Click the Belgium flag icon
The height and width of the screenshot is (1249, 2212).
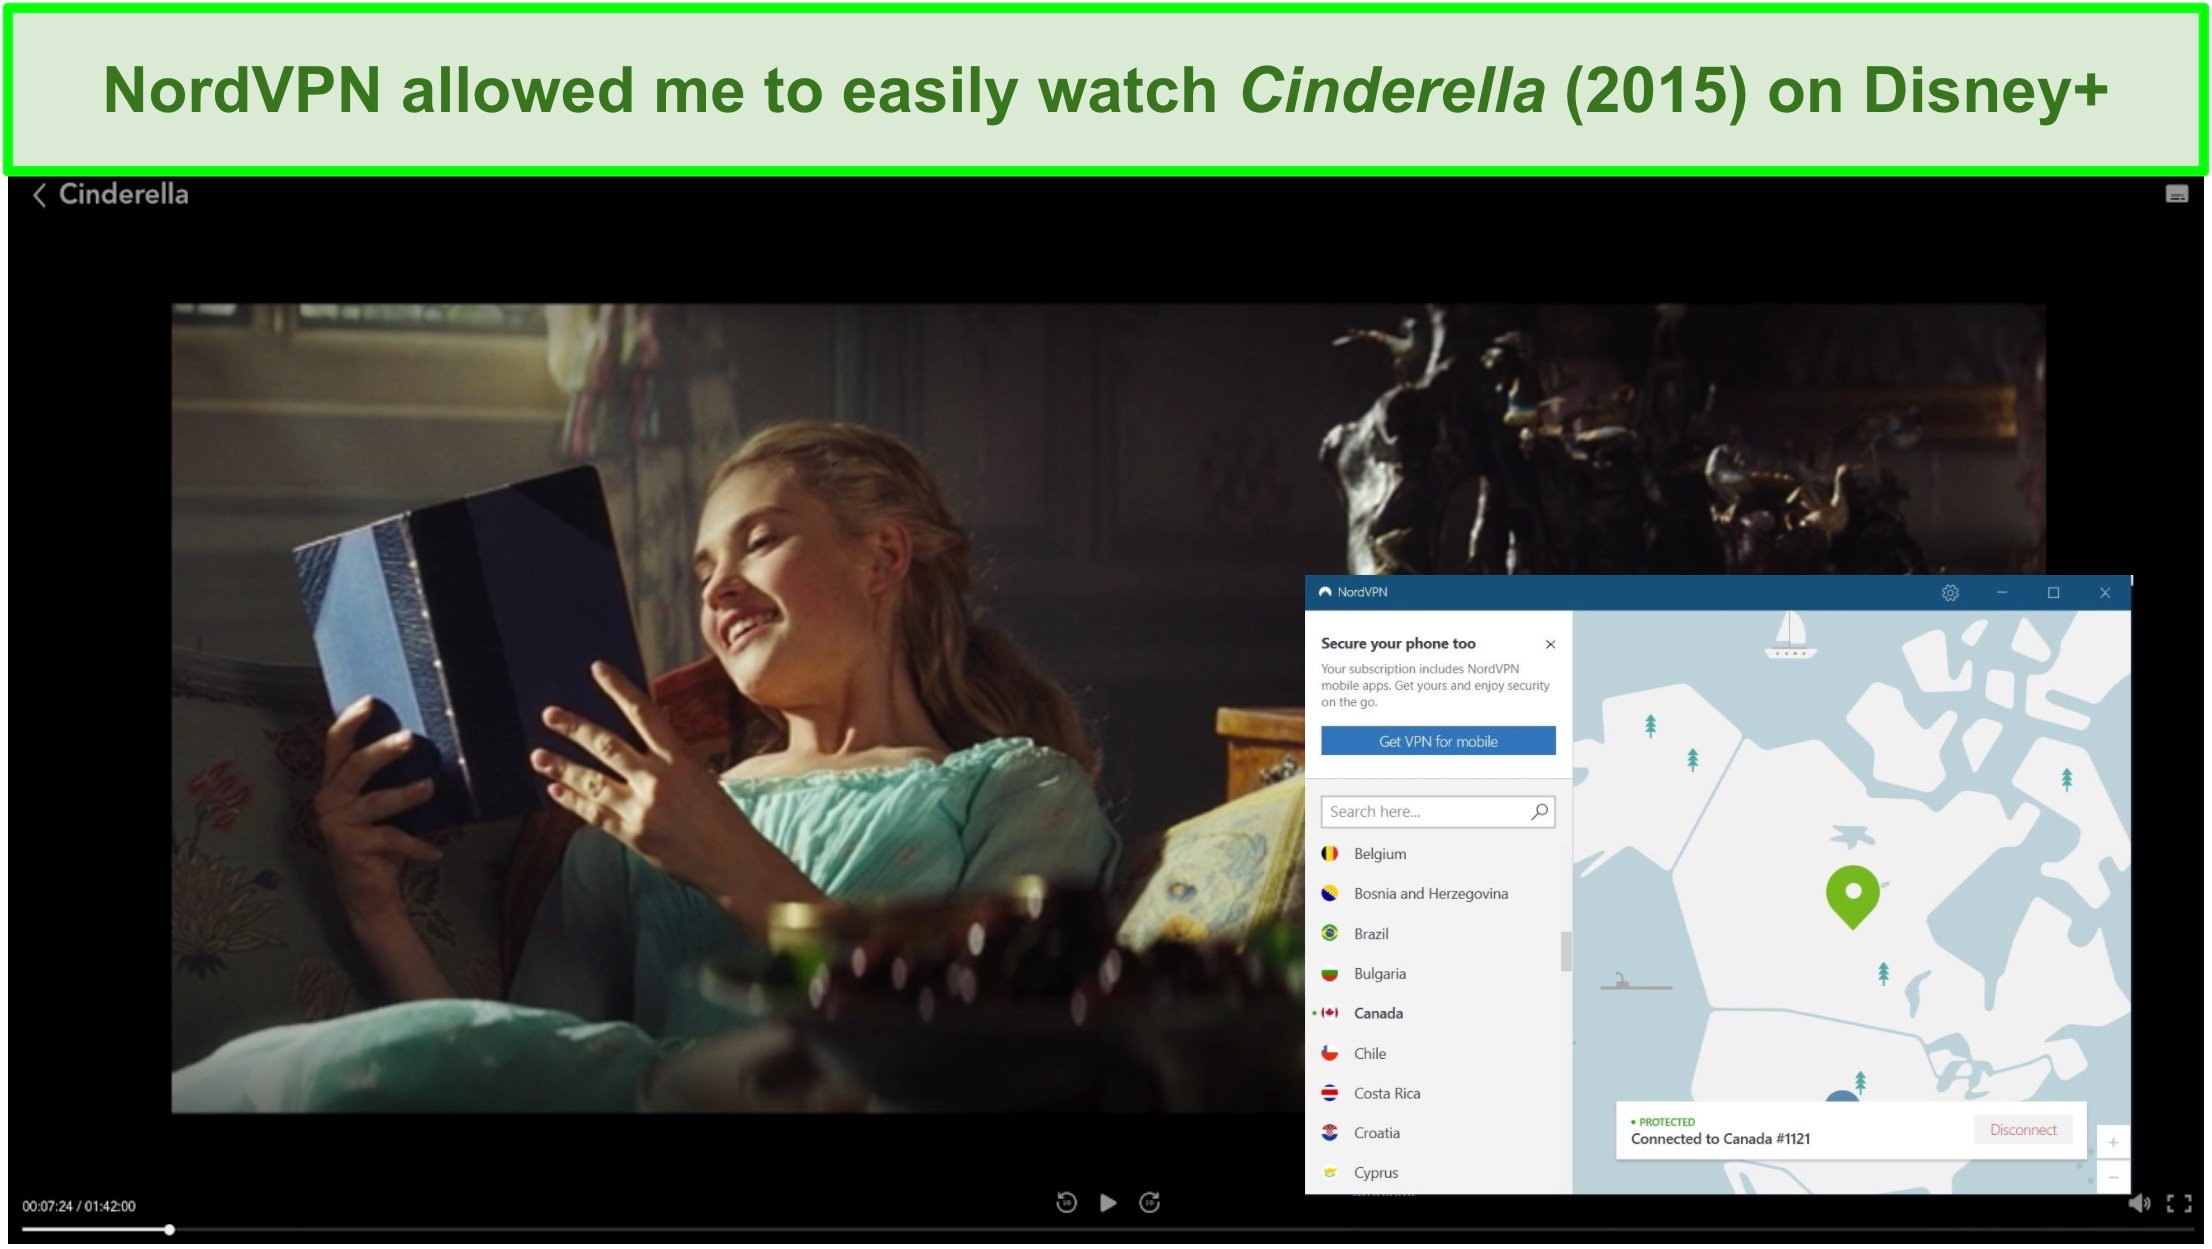click(x=1330, y=854)
